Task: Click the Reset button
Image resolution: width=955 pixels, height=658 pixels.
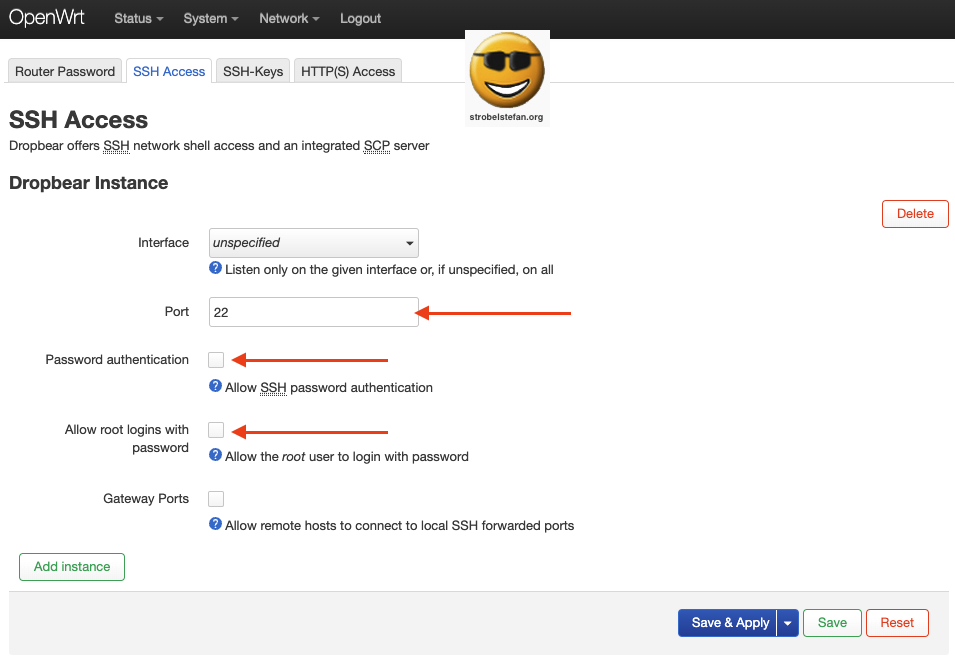Action: click(x=897, y=622)
